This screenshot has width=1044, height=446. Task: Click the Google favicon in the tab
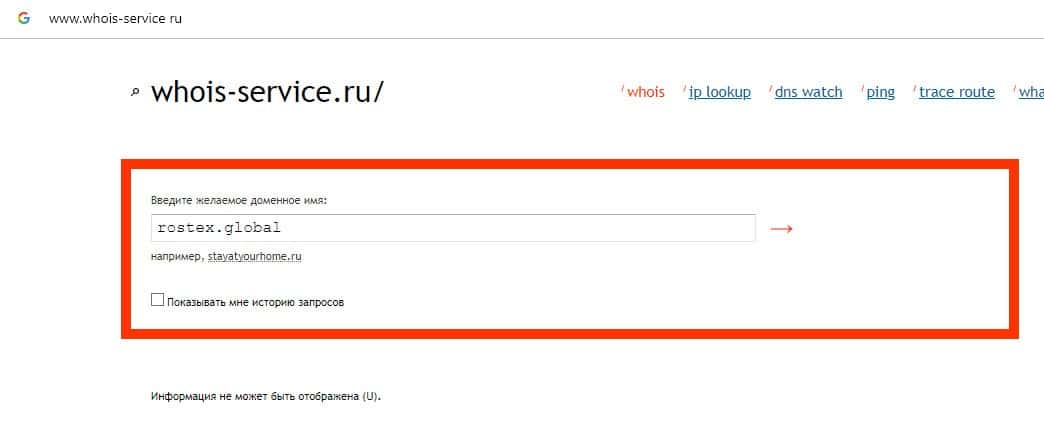pos(24,19)
